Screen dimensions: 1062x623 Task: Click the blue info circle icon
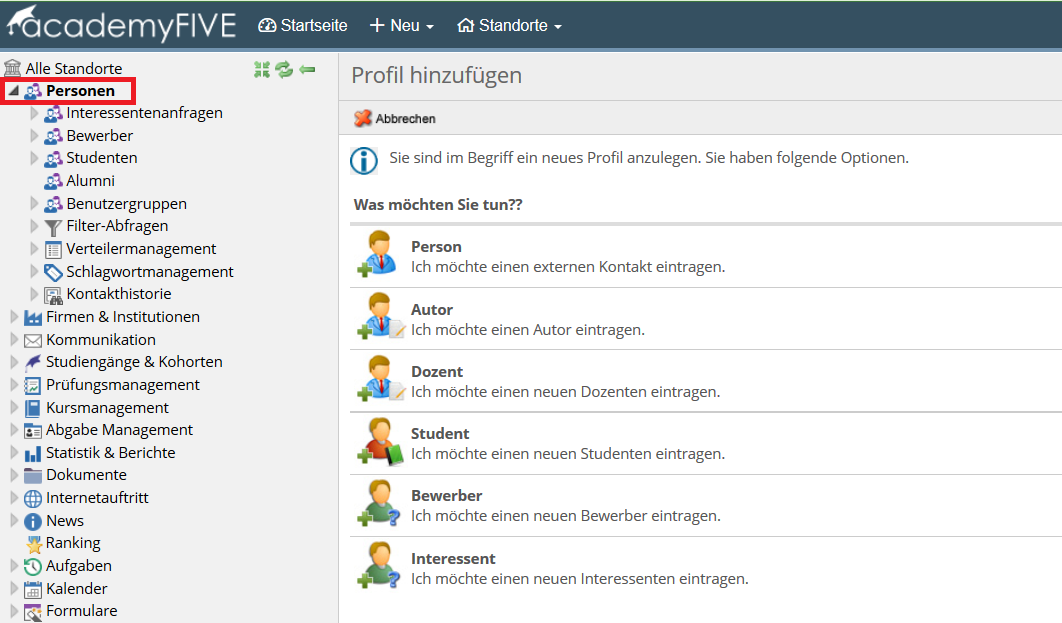364,161
